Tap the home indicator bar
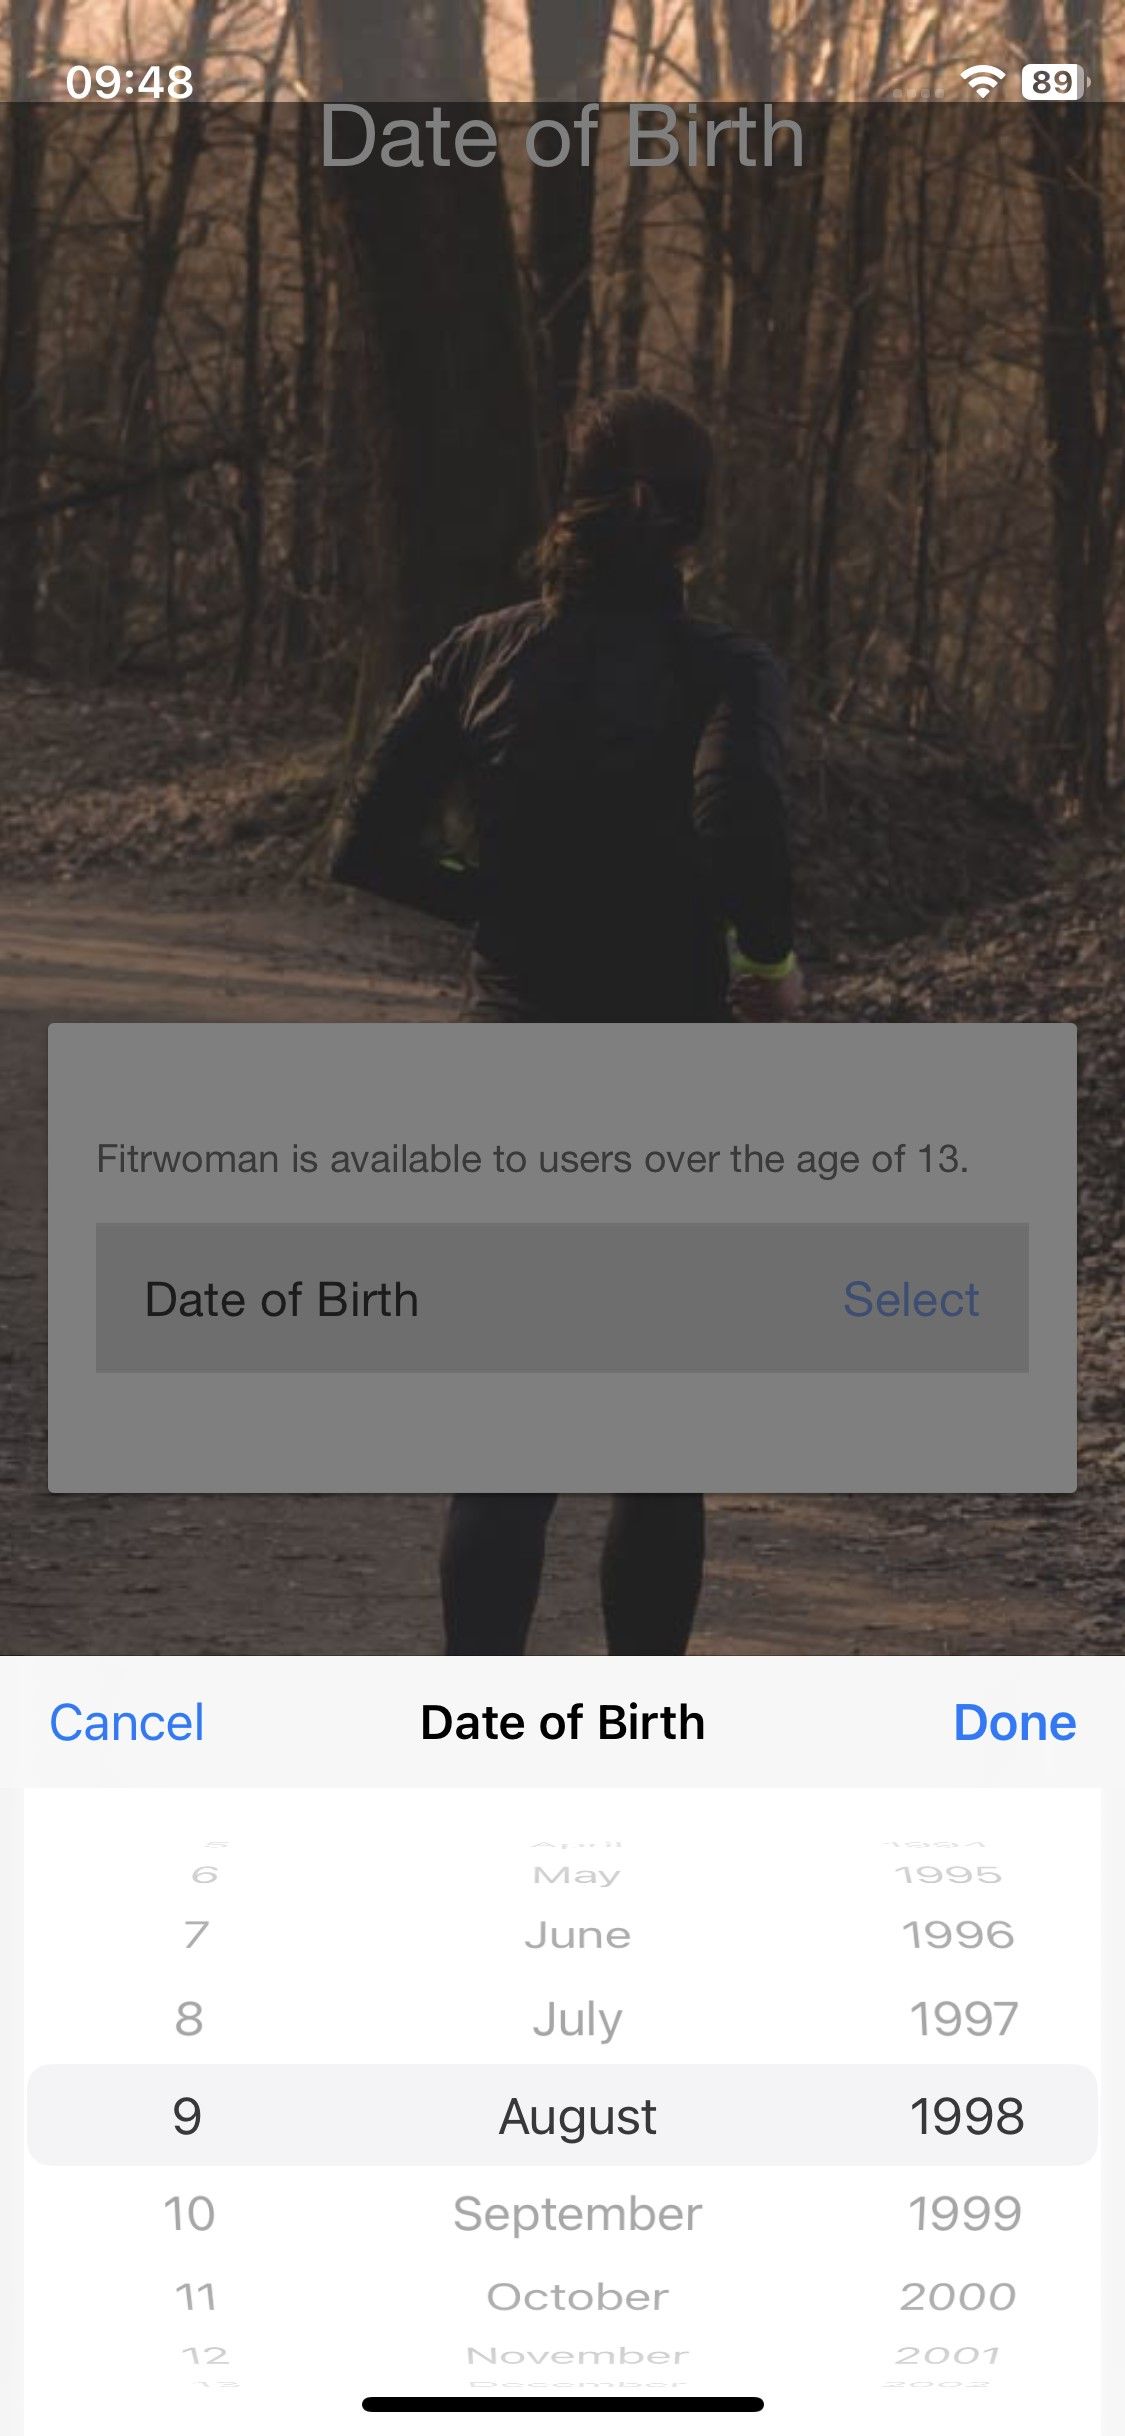 (562, 2405)
